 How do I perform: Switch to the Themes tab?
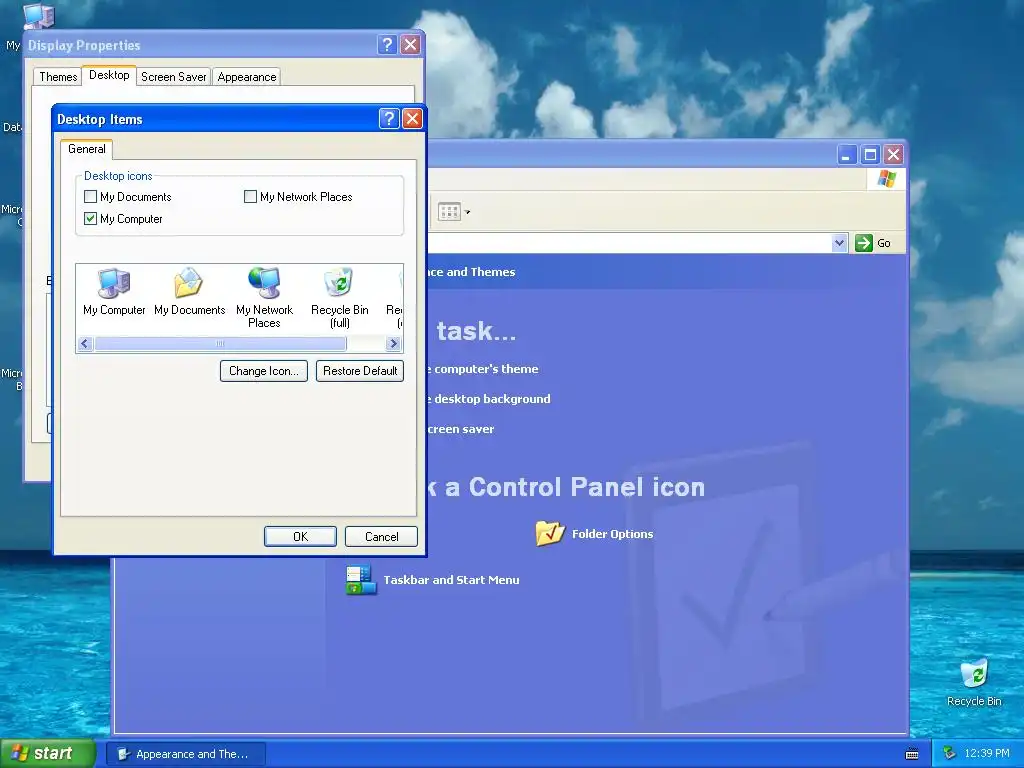click(58, 76)
